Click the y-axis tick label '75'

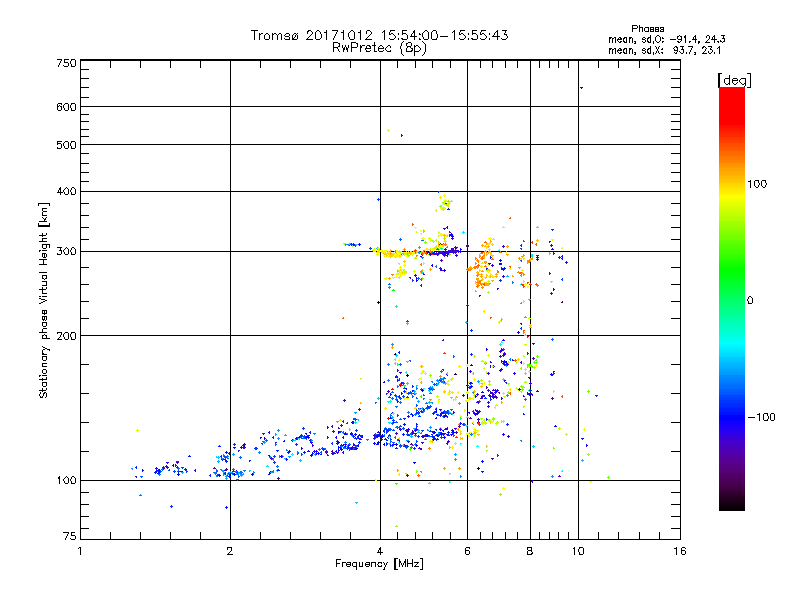(70, 536)
